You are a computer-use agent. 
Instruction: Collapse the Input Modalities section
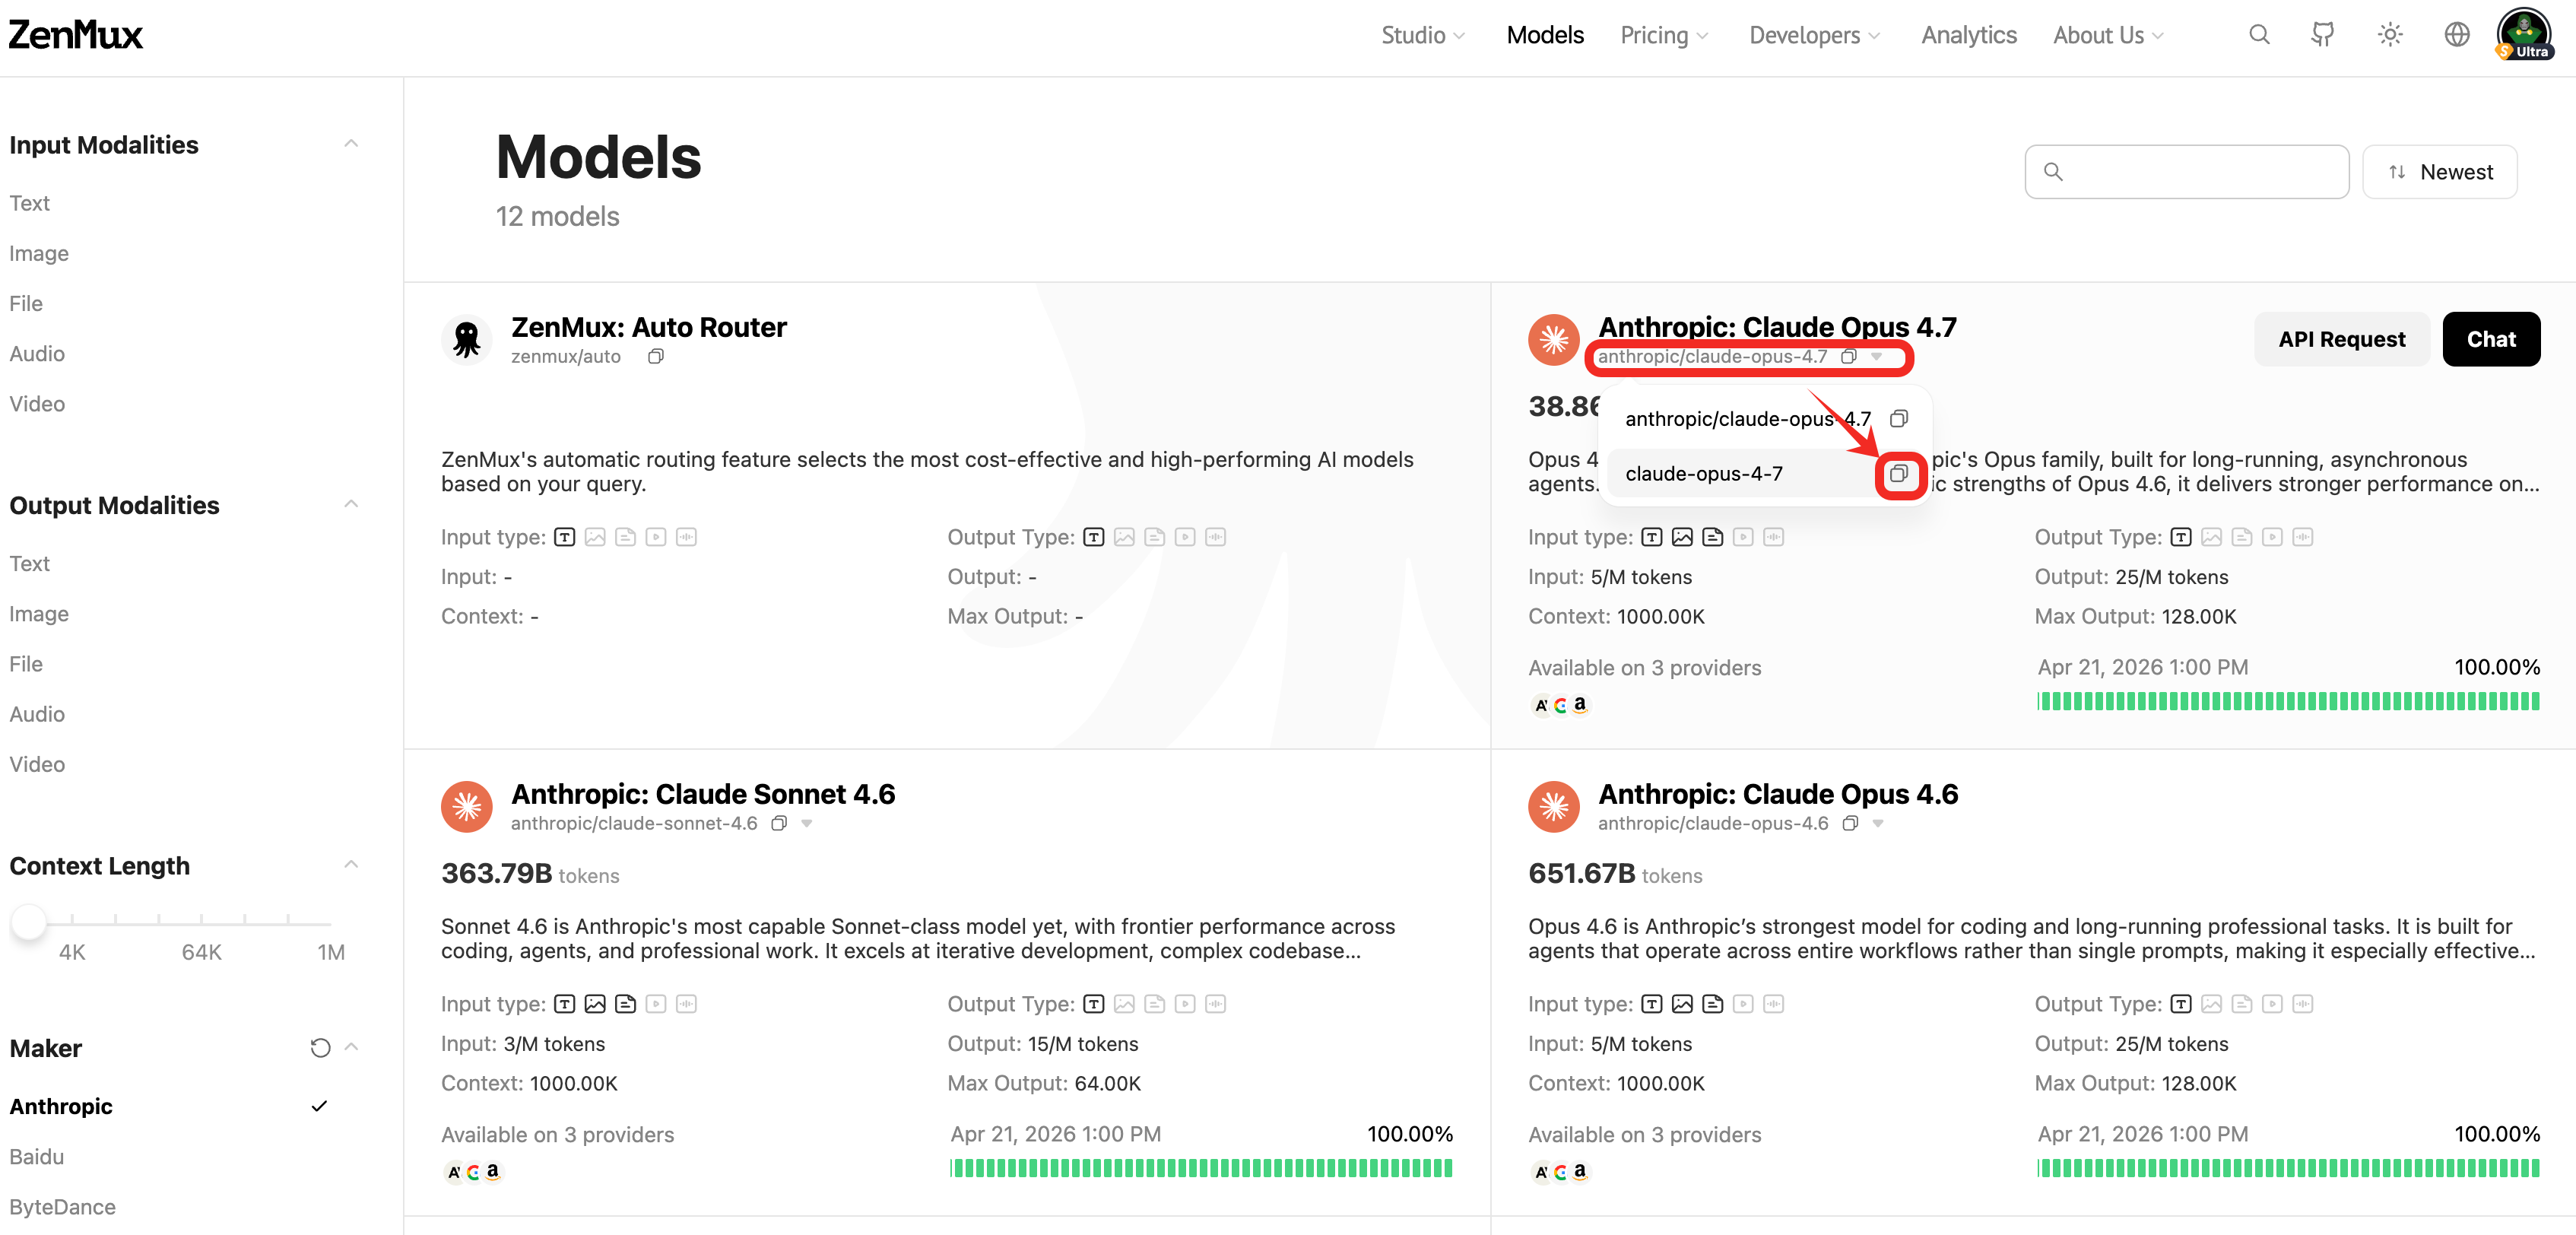pos(351,144)
